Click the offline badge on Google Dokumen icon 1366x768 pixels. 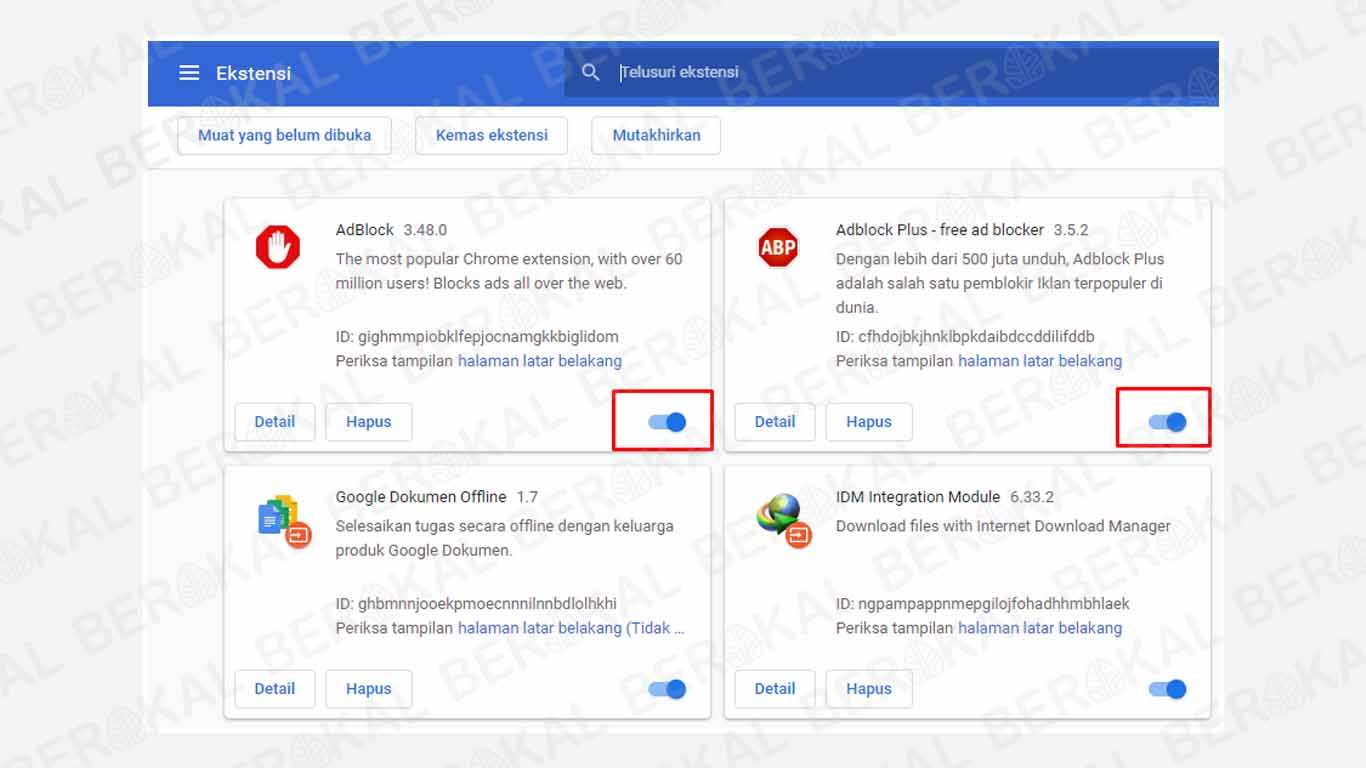(297, 533)
